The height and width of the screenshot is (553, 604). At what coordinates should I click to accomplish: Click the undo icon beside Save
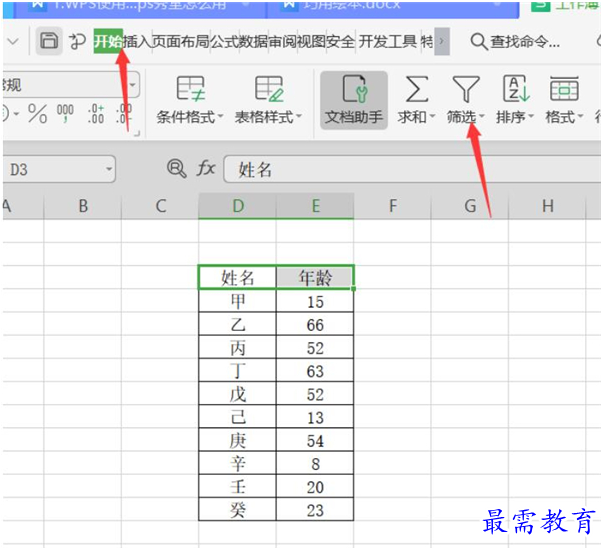coord(77,41)
